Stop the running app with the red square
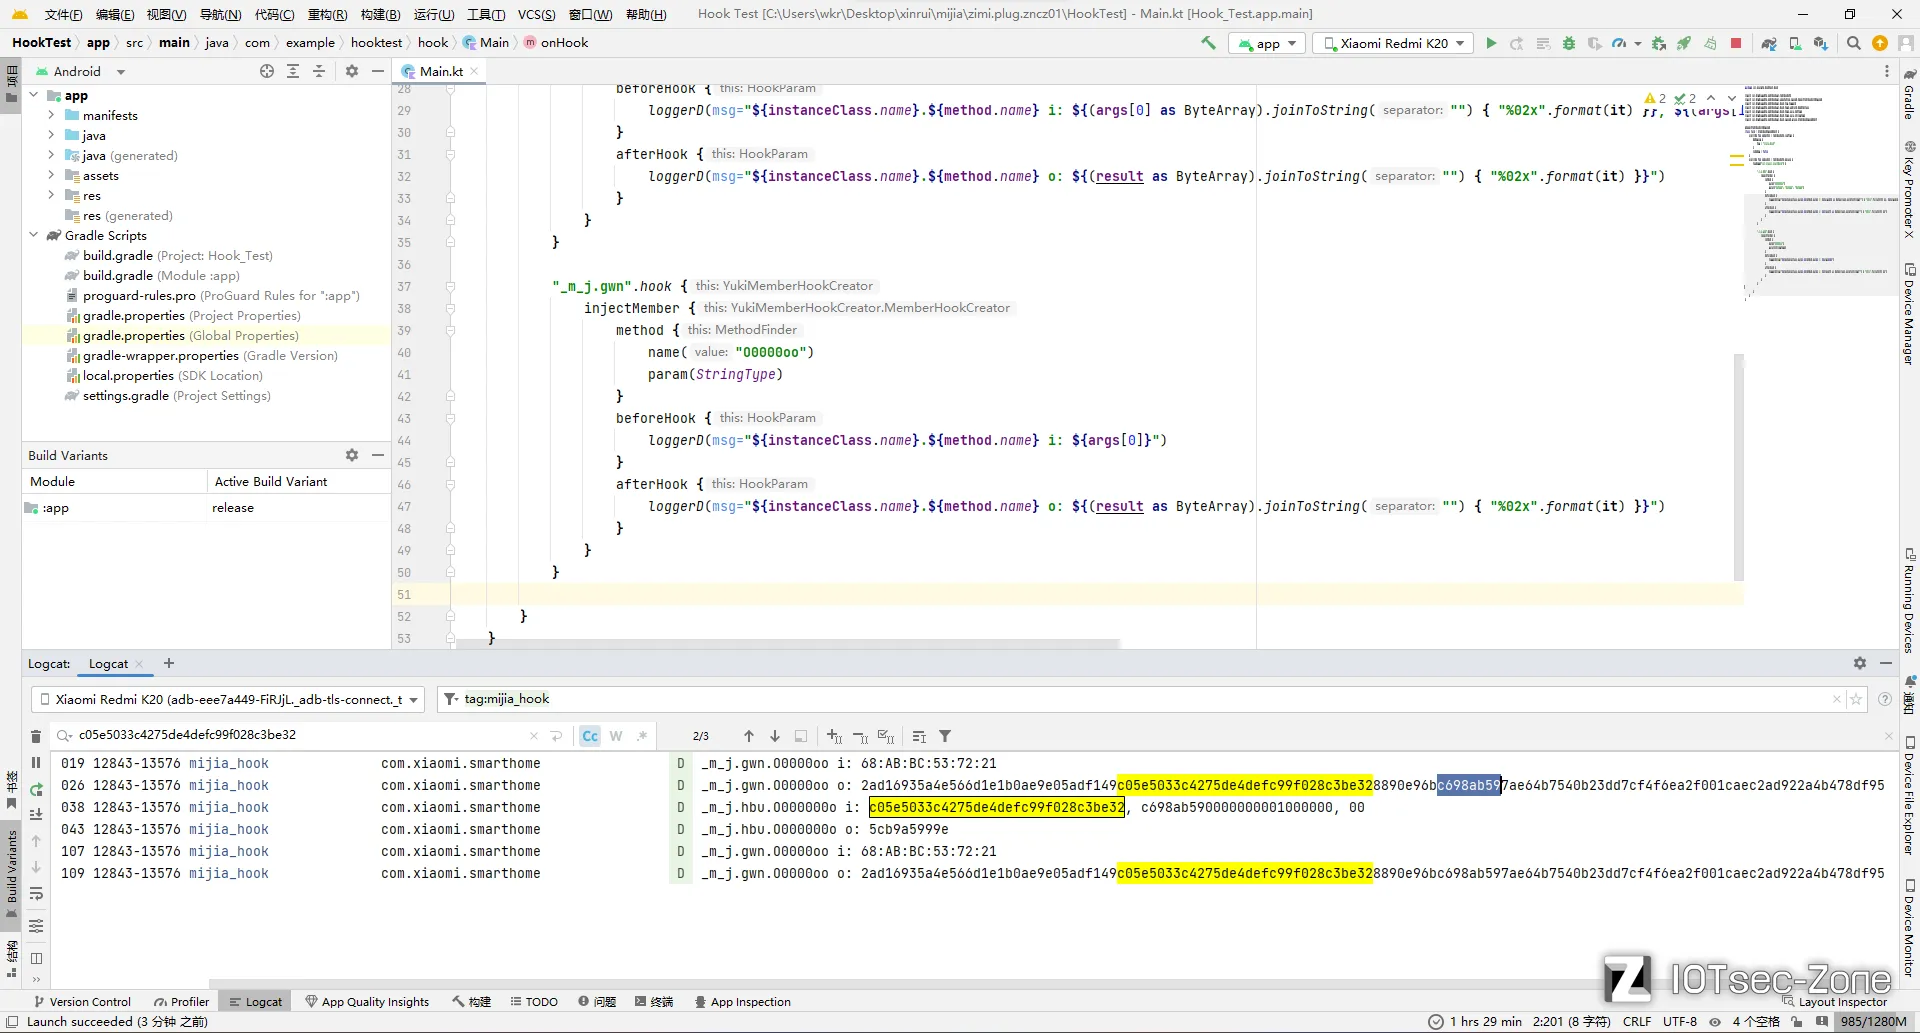This screenshot has height=1033, width=1920. (1736, 43)
